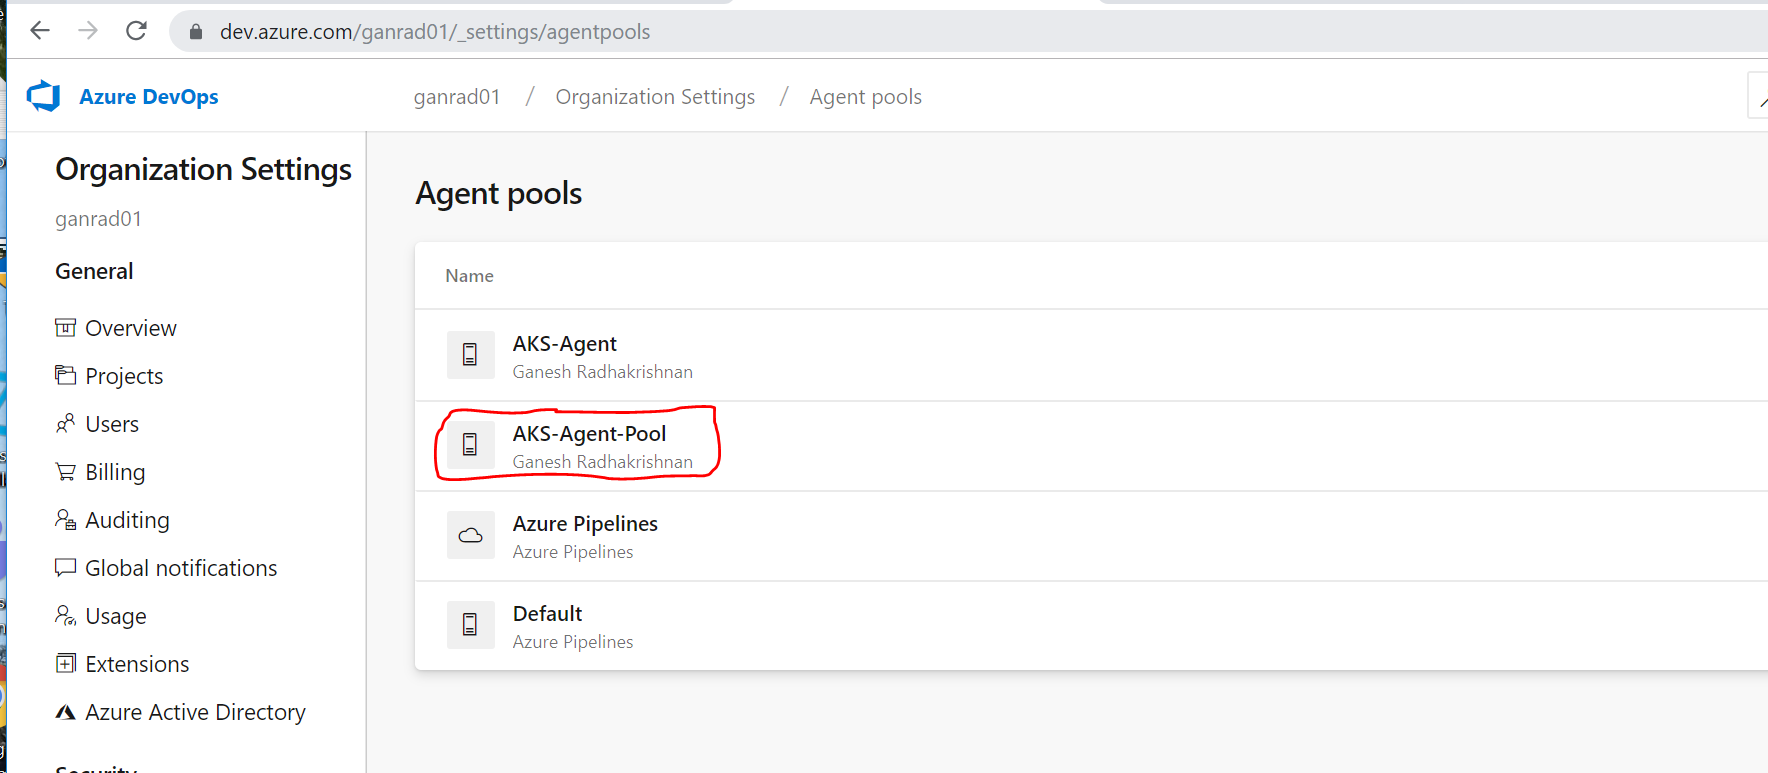This screenshot has width=1768, height=773.
Task: Click Agent pools breadcrumb
Action: (x=866, y=97)
